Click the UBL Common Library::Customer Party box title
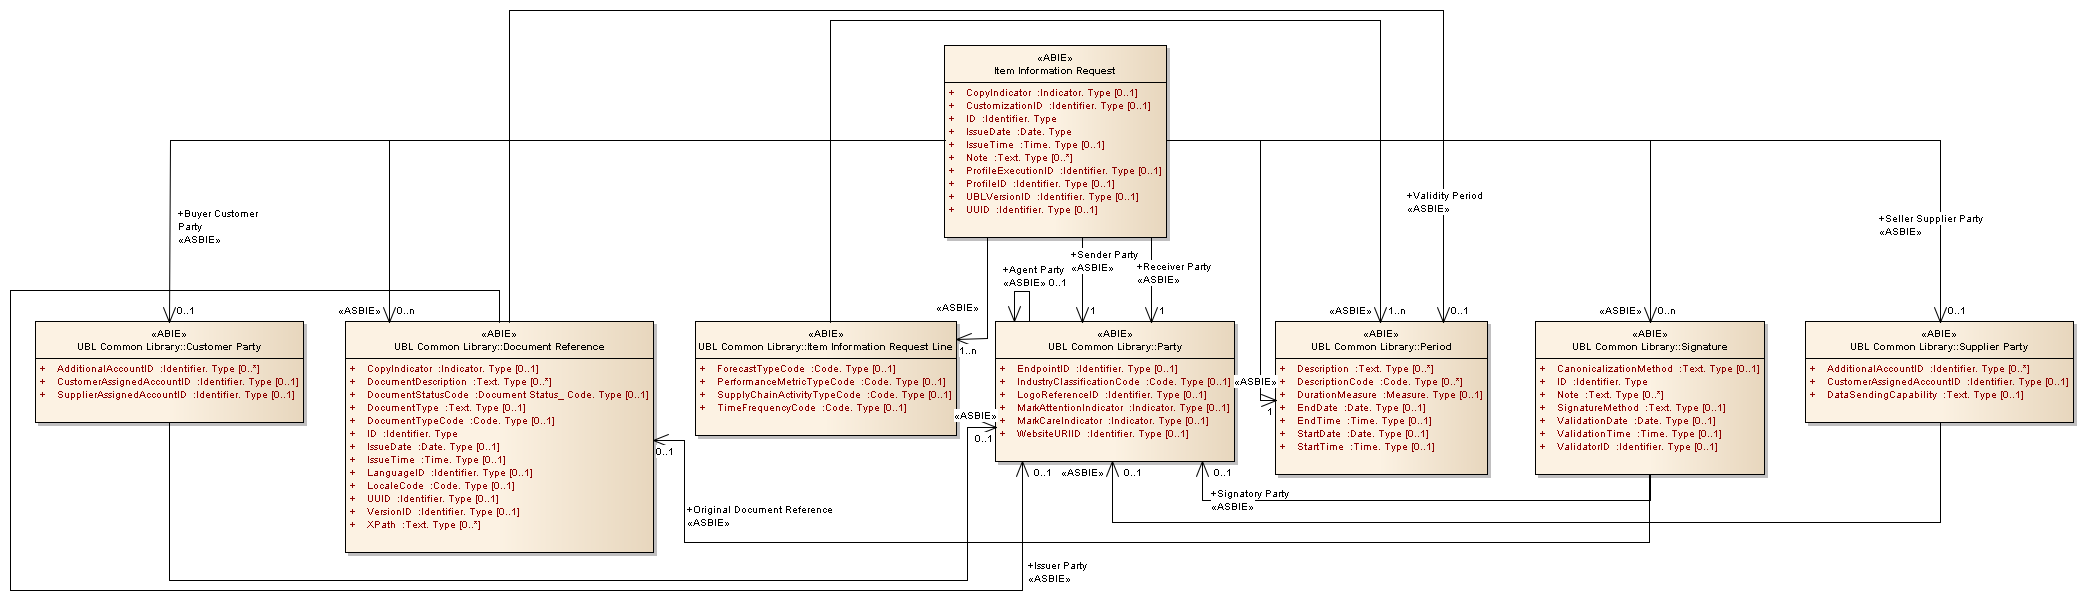 click(x=169, y=347)
